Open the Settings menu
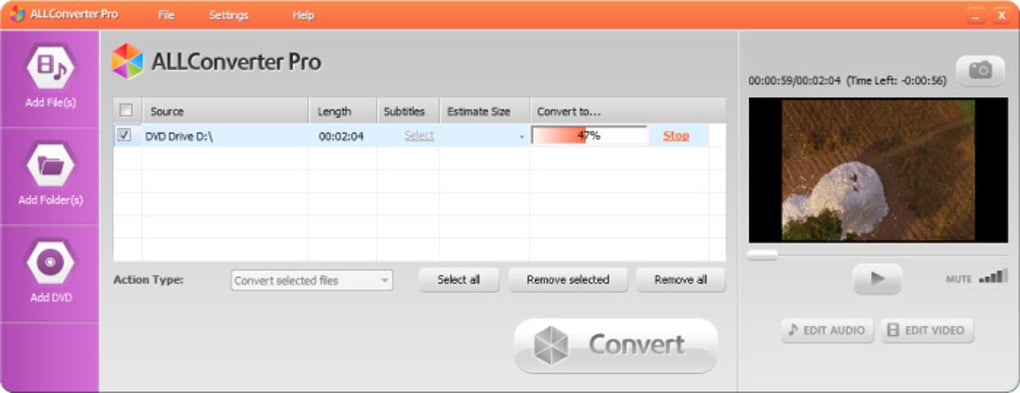This screenshot has width=1020, height=393. 228,15
